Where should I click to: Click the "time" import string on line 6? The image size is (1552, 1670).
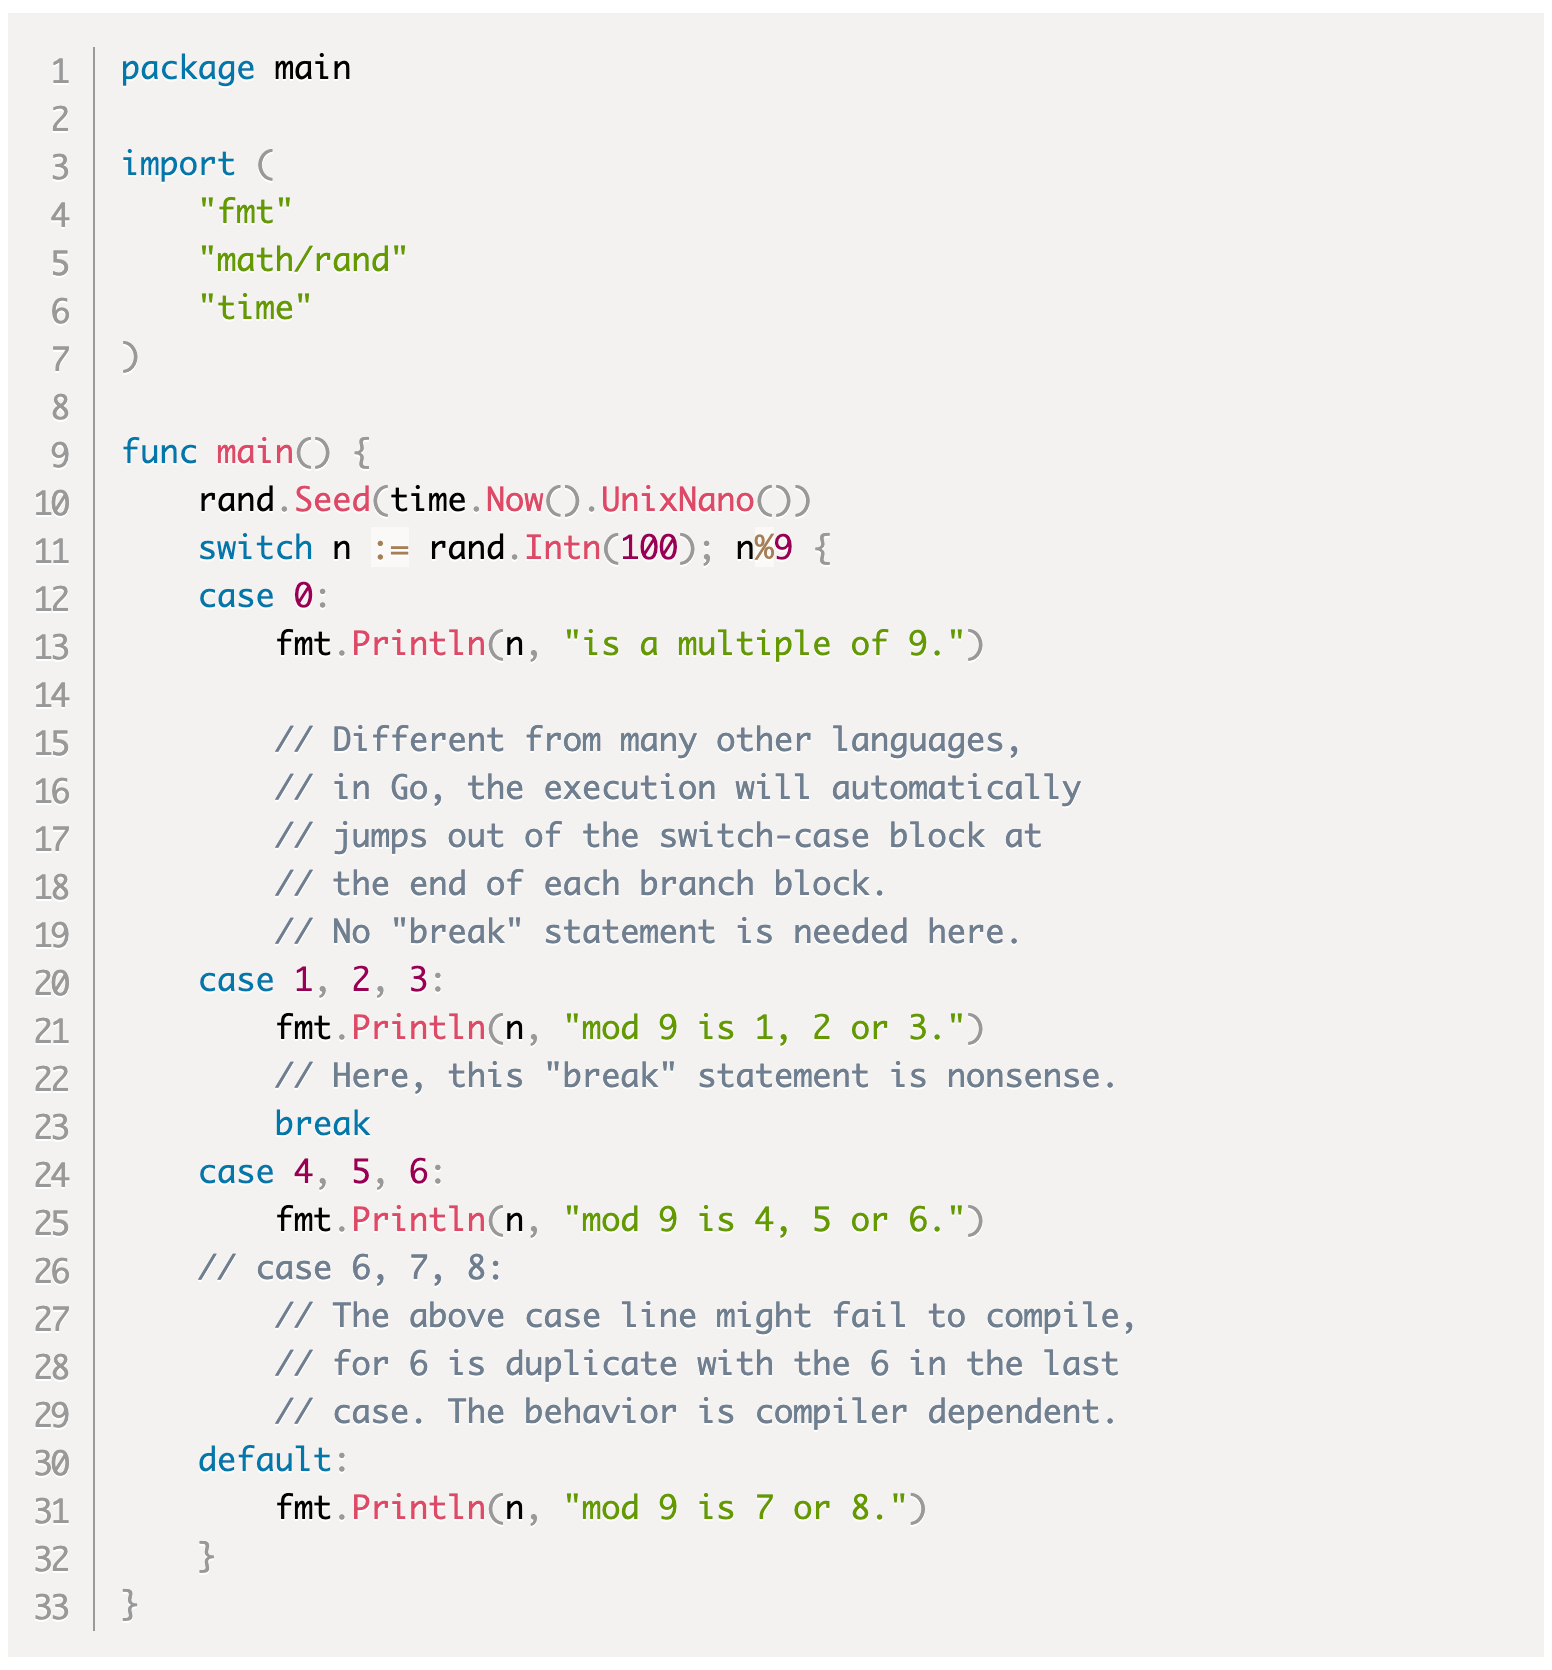pos(254,309)
